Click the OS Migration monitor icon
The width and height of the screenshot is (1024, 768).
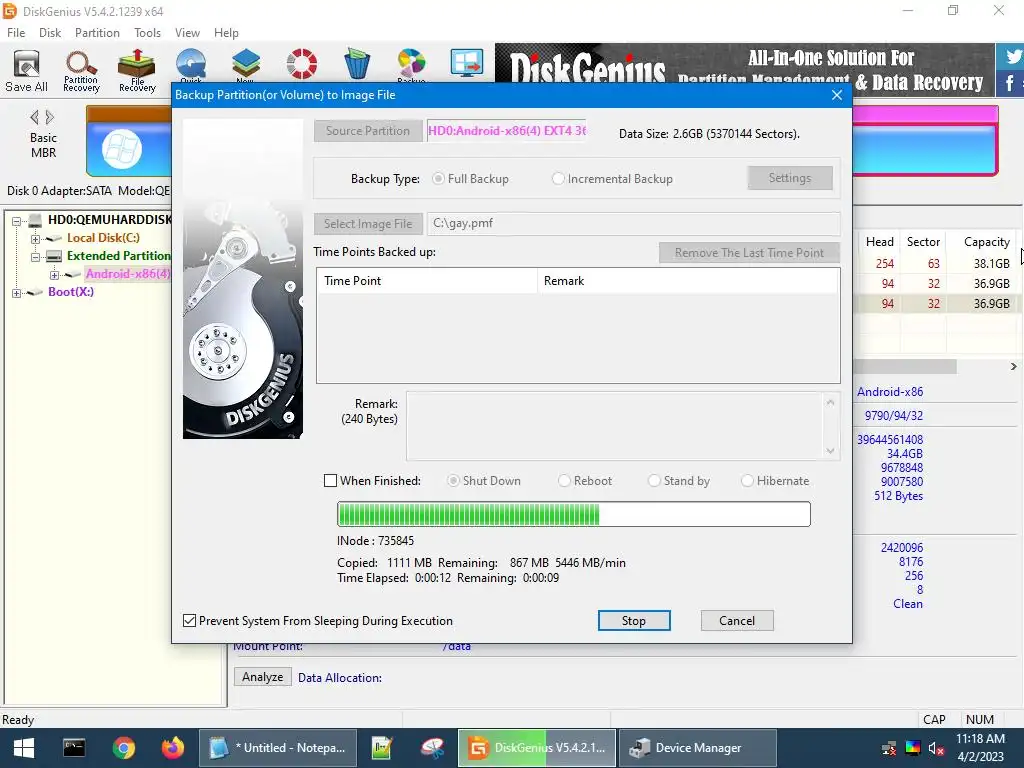[467, 63]
